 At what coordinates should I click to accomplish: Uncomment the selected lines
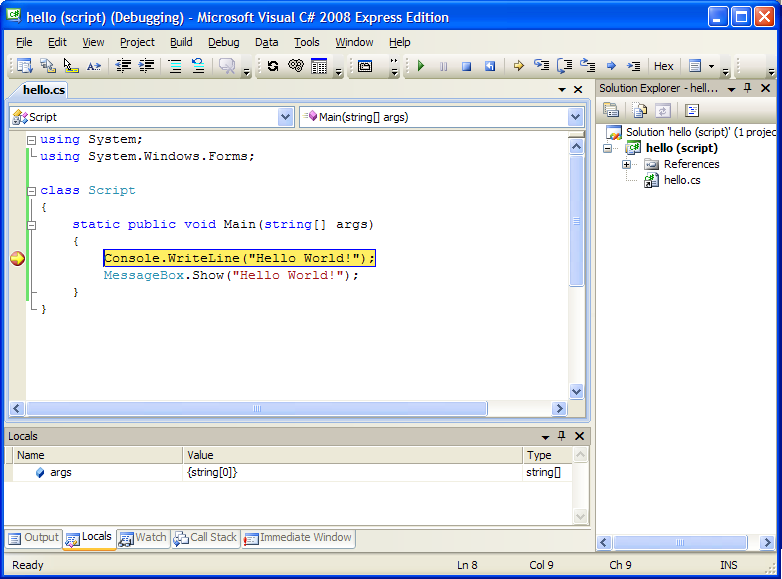[198, 66]
